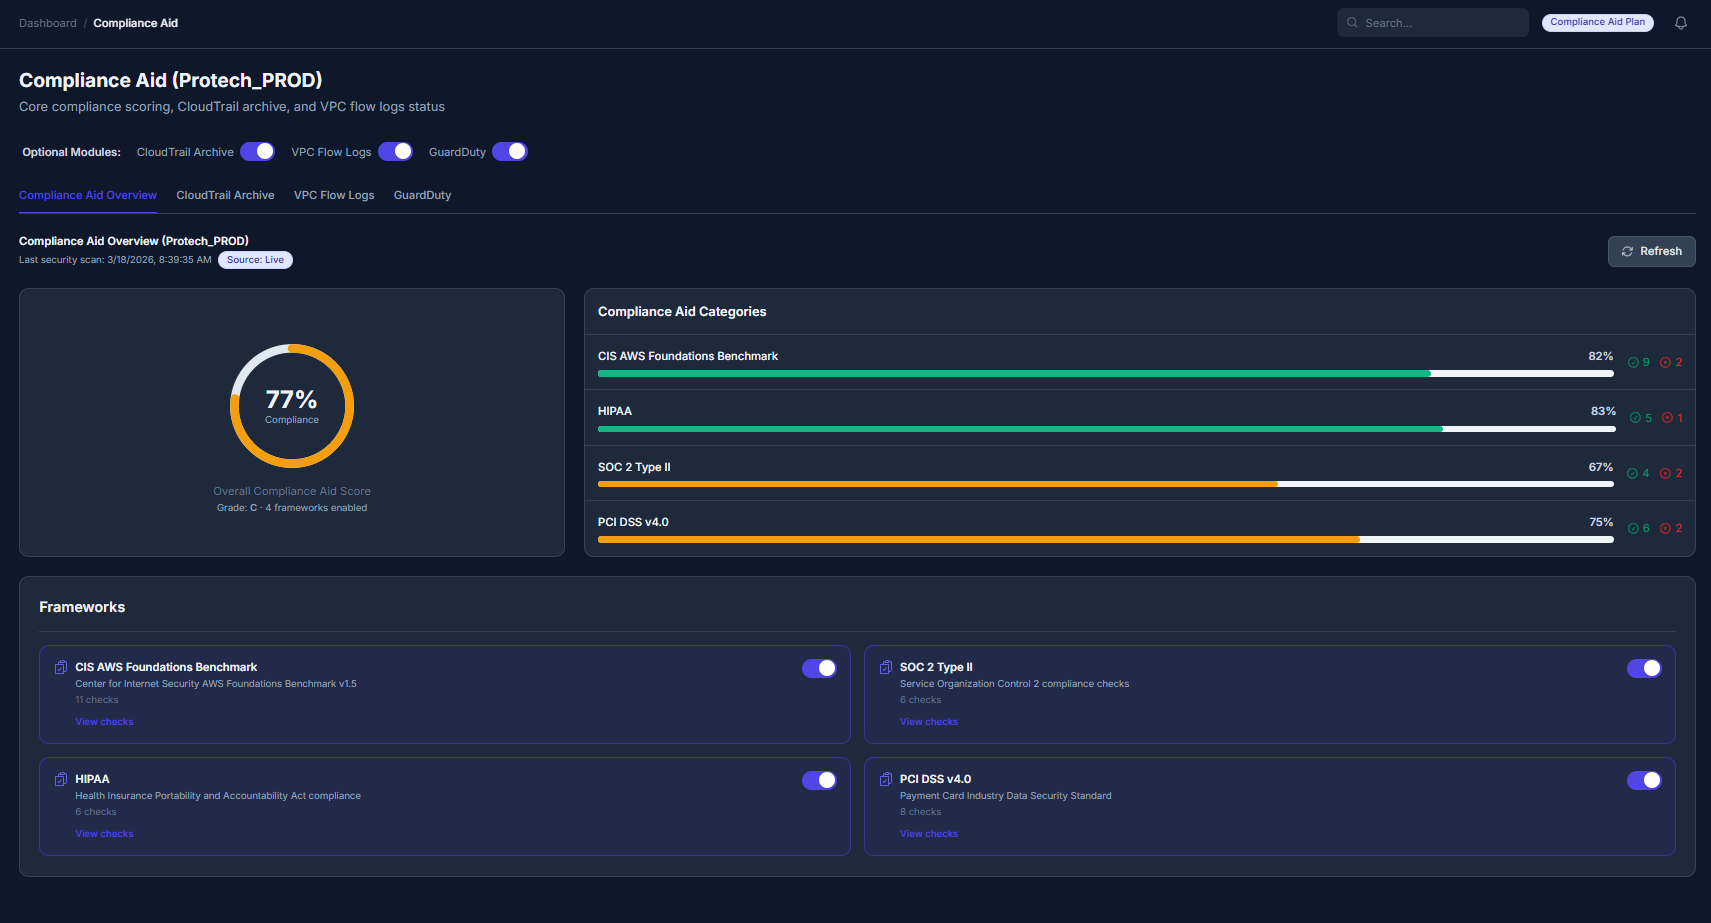The height and width of the screenshot is (923, 1711).
Task: Click the PCI DSS v4.0 progress bar
Action: (1105, 540)
